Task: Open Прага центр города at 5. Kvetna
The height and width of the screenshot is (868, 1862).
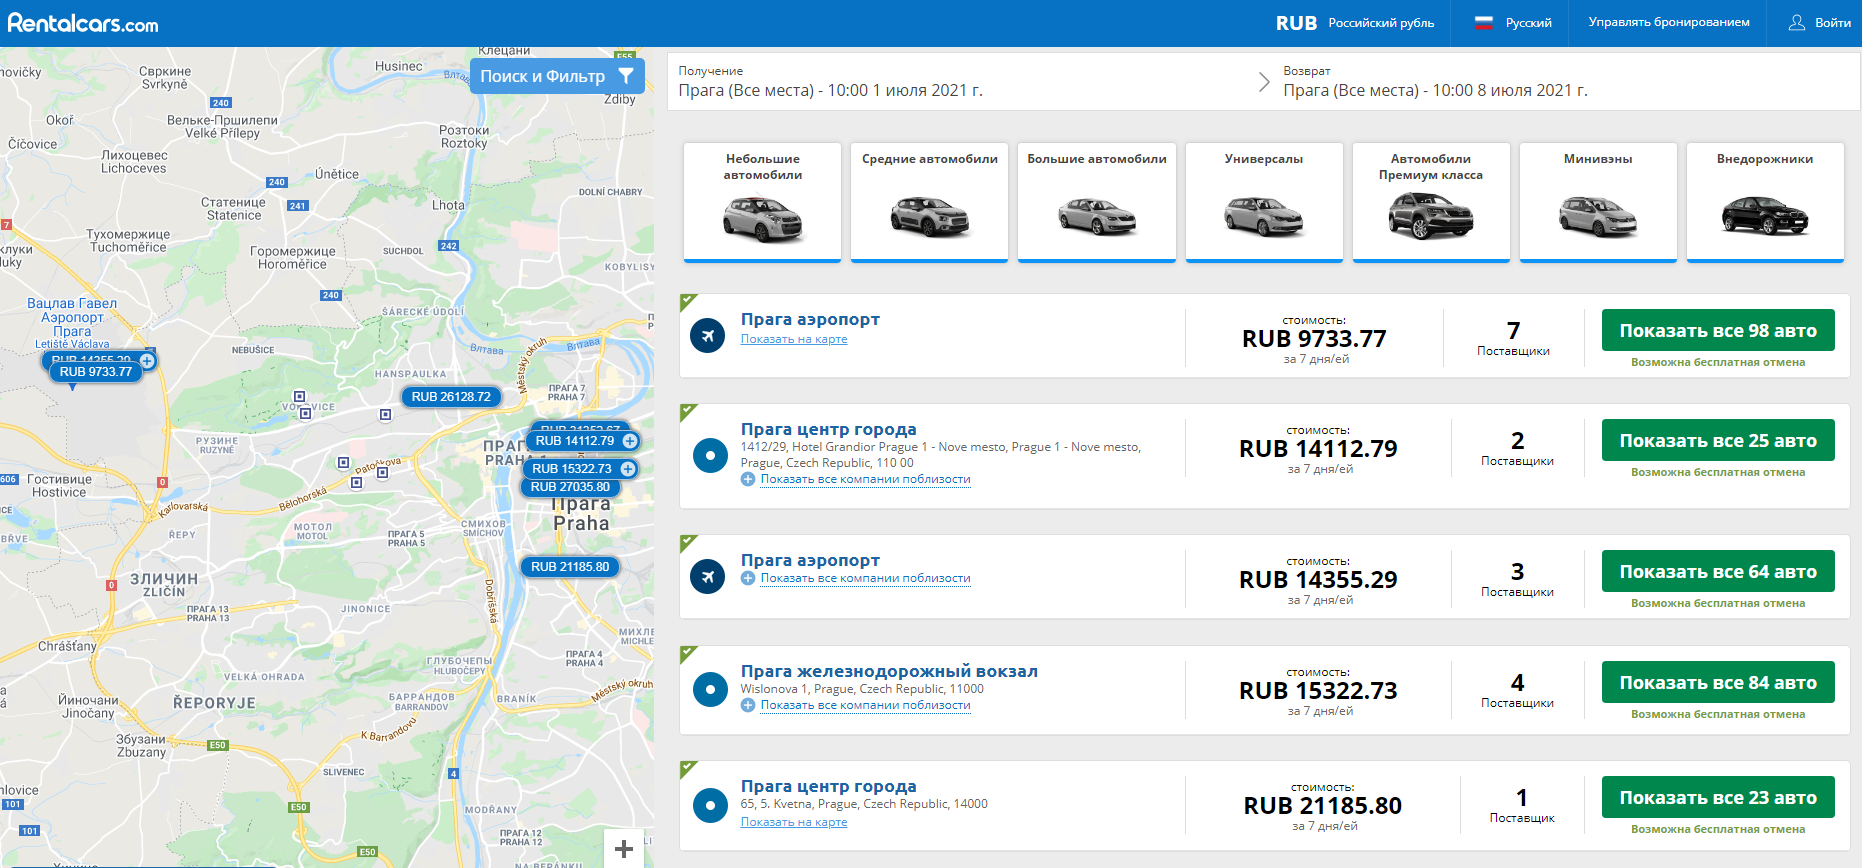Action: click(828, 786)
